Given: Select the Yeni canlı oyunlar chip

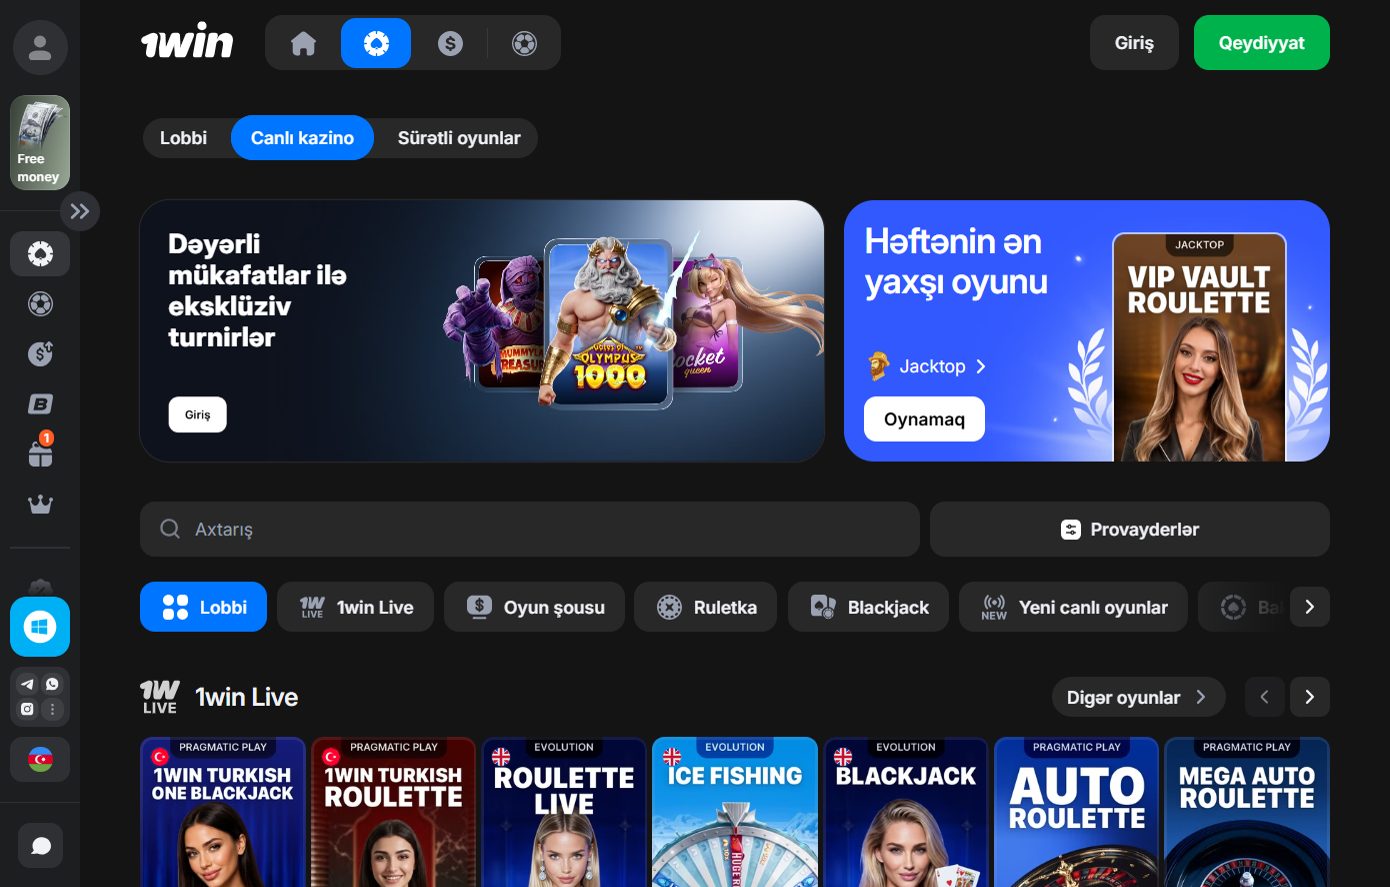Looking at the screenshot, I should click(1073, 607).
